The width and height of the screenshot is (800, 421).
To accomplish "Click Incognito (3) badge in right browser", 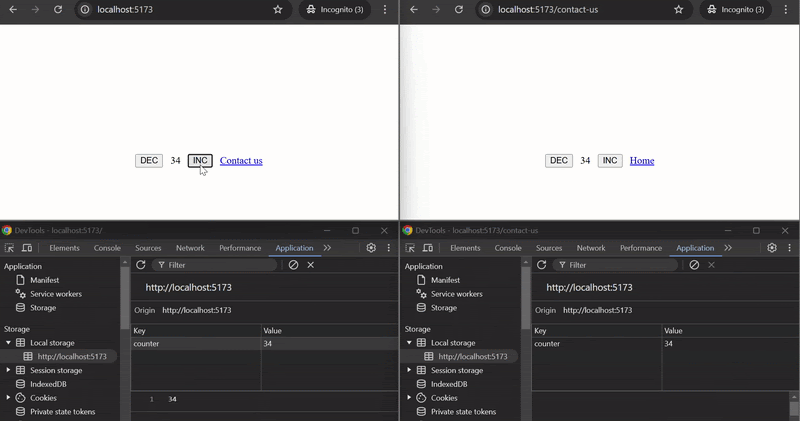I will (x=736, y=9).
